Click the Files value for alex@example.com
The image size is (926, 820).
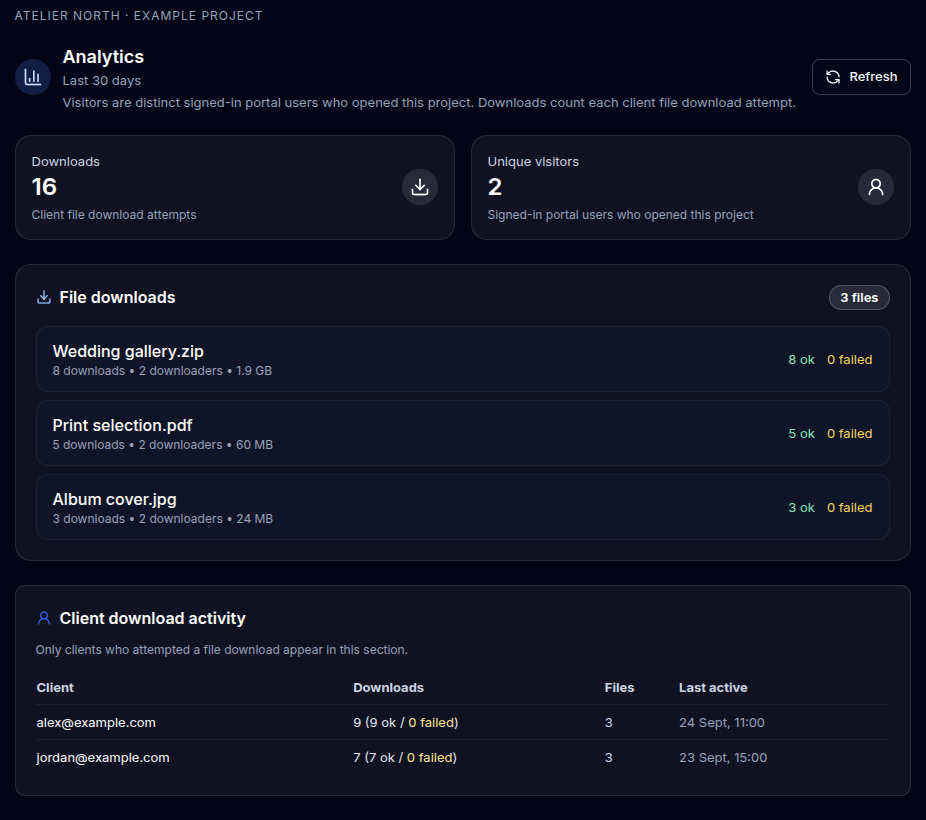pos(608,723)
